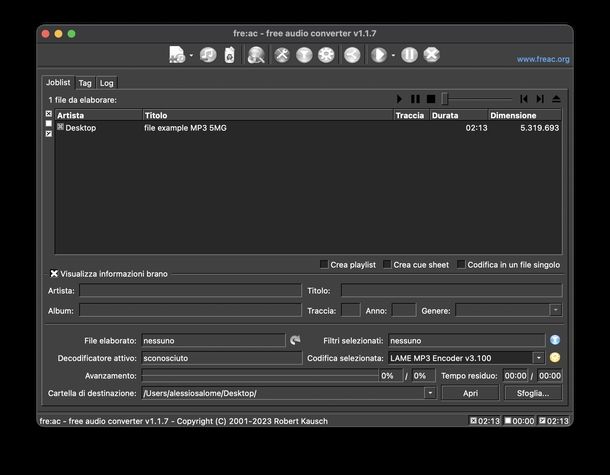This screenshot has width=610, height=475.
Task: Click the Add audio files toolbar icon
Action: pos(177,55)
